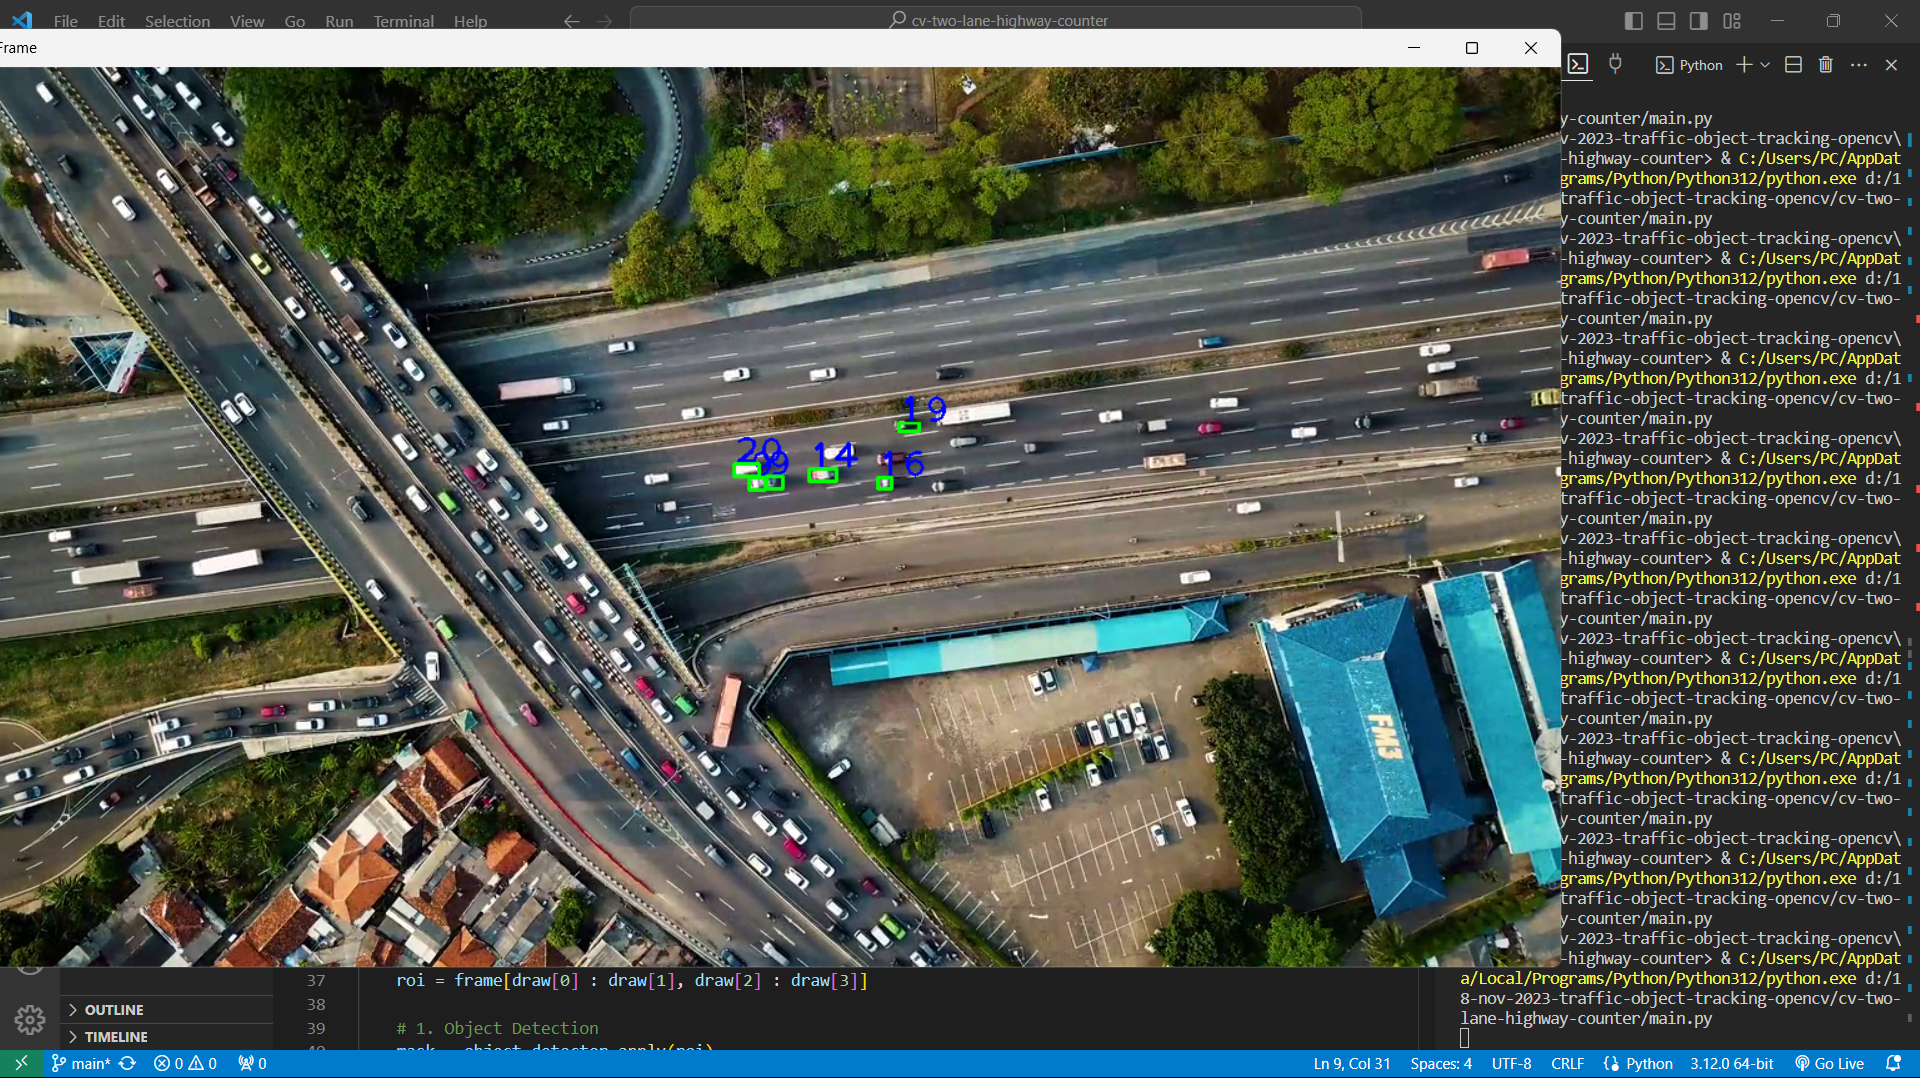Toggle the secondary side bar

pos(1699,21)
